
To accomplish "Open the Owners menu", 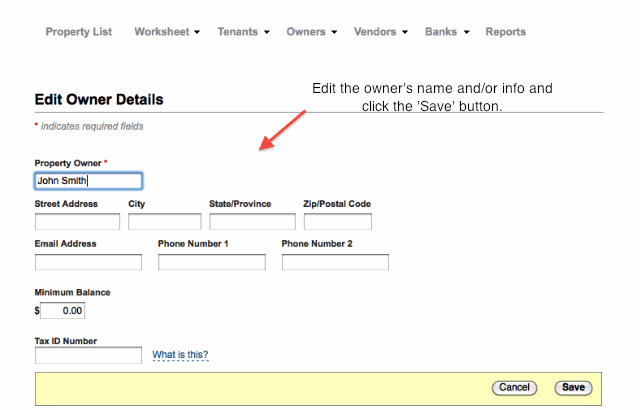I will tap(306, 32).
